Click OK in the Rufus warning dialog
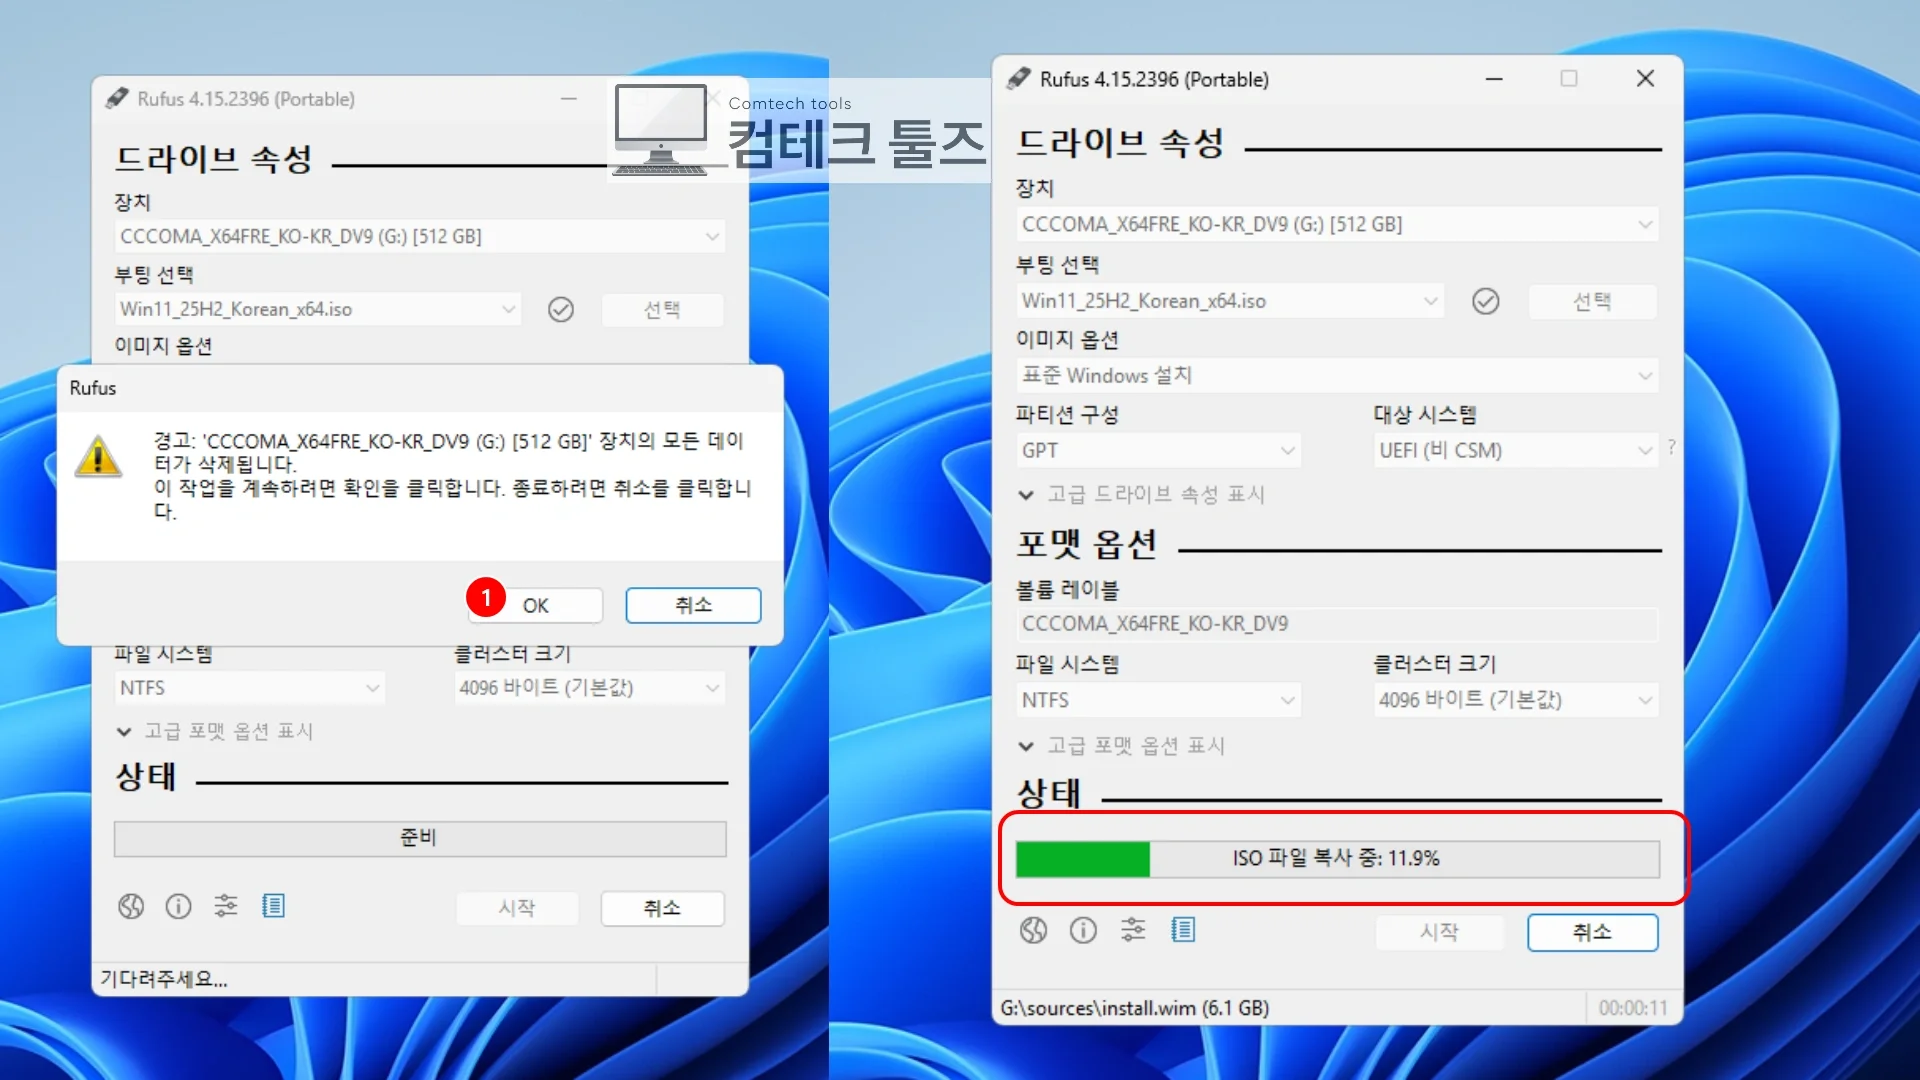The height and width of the screenshot is (1080, 1920). [535, 605]
